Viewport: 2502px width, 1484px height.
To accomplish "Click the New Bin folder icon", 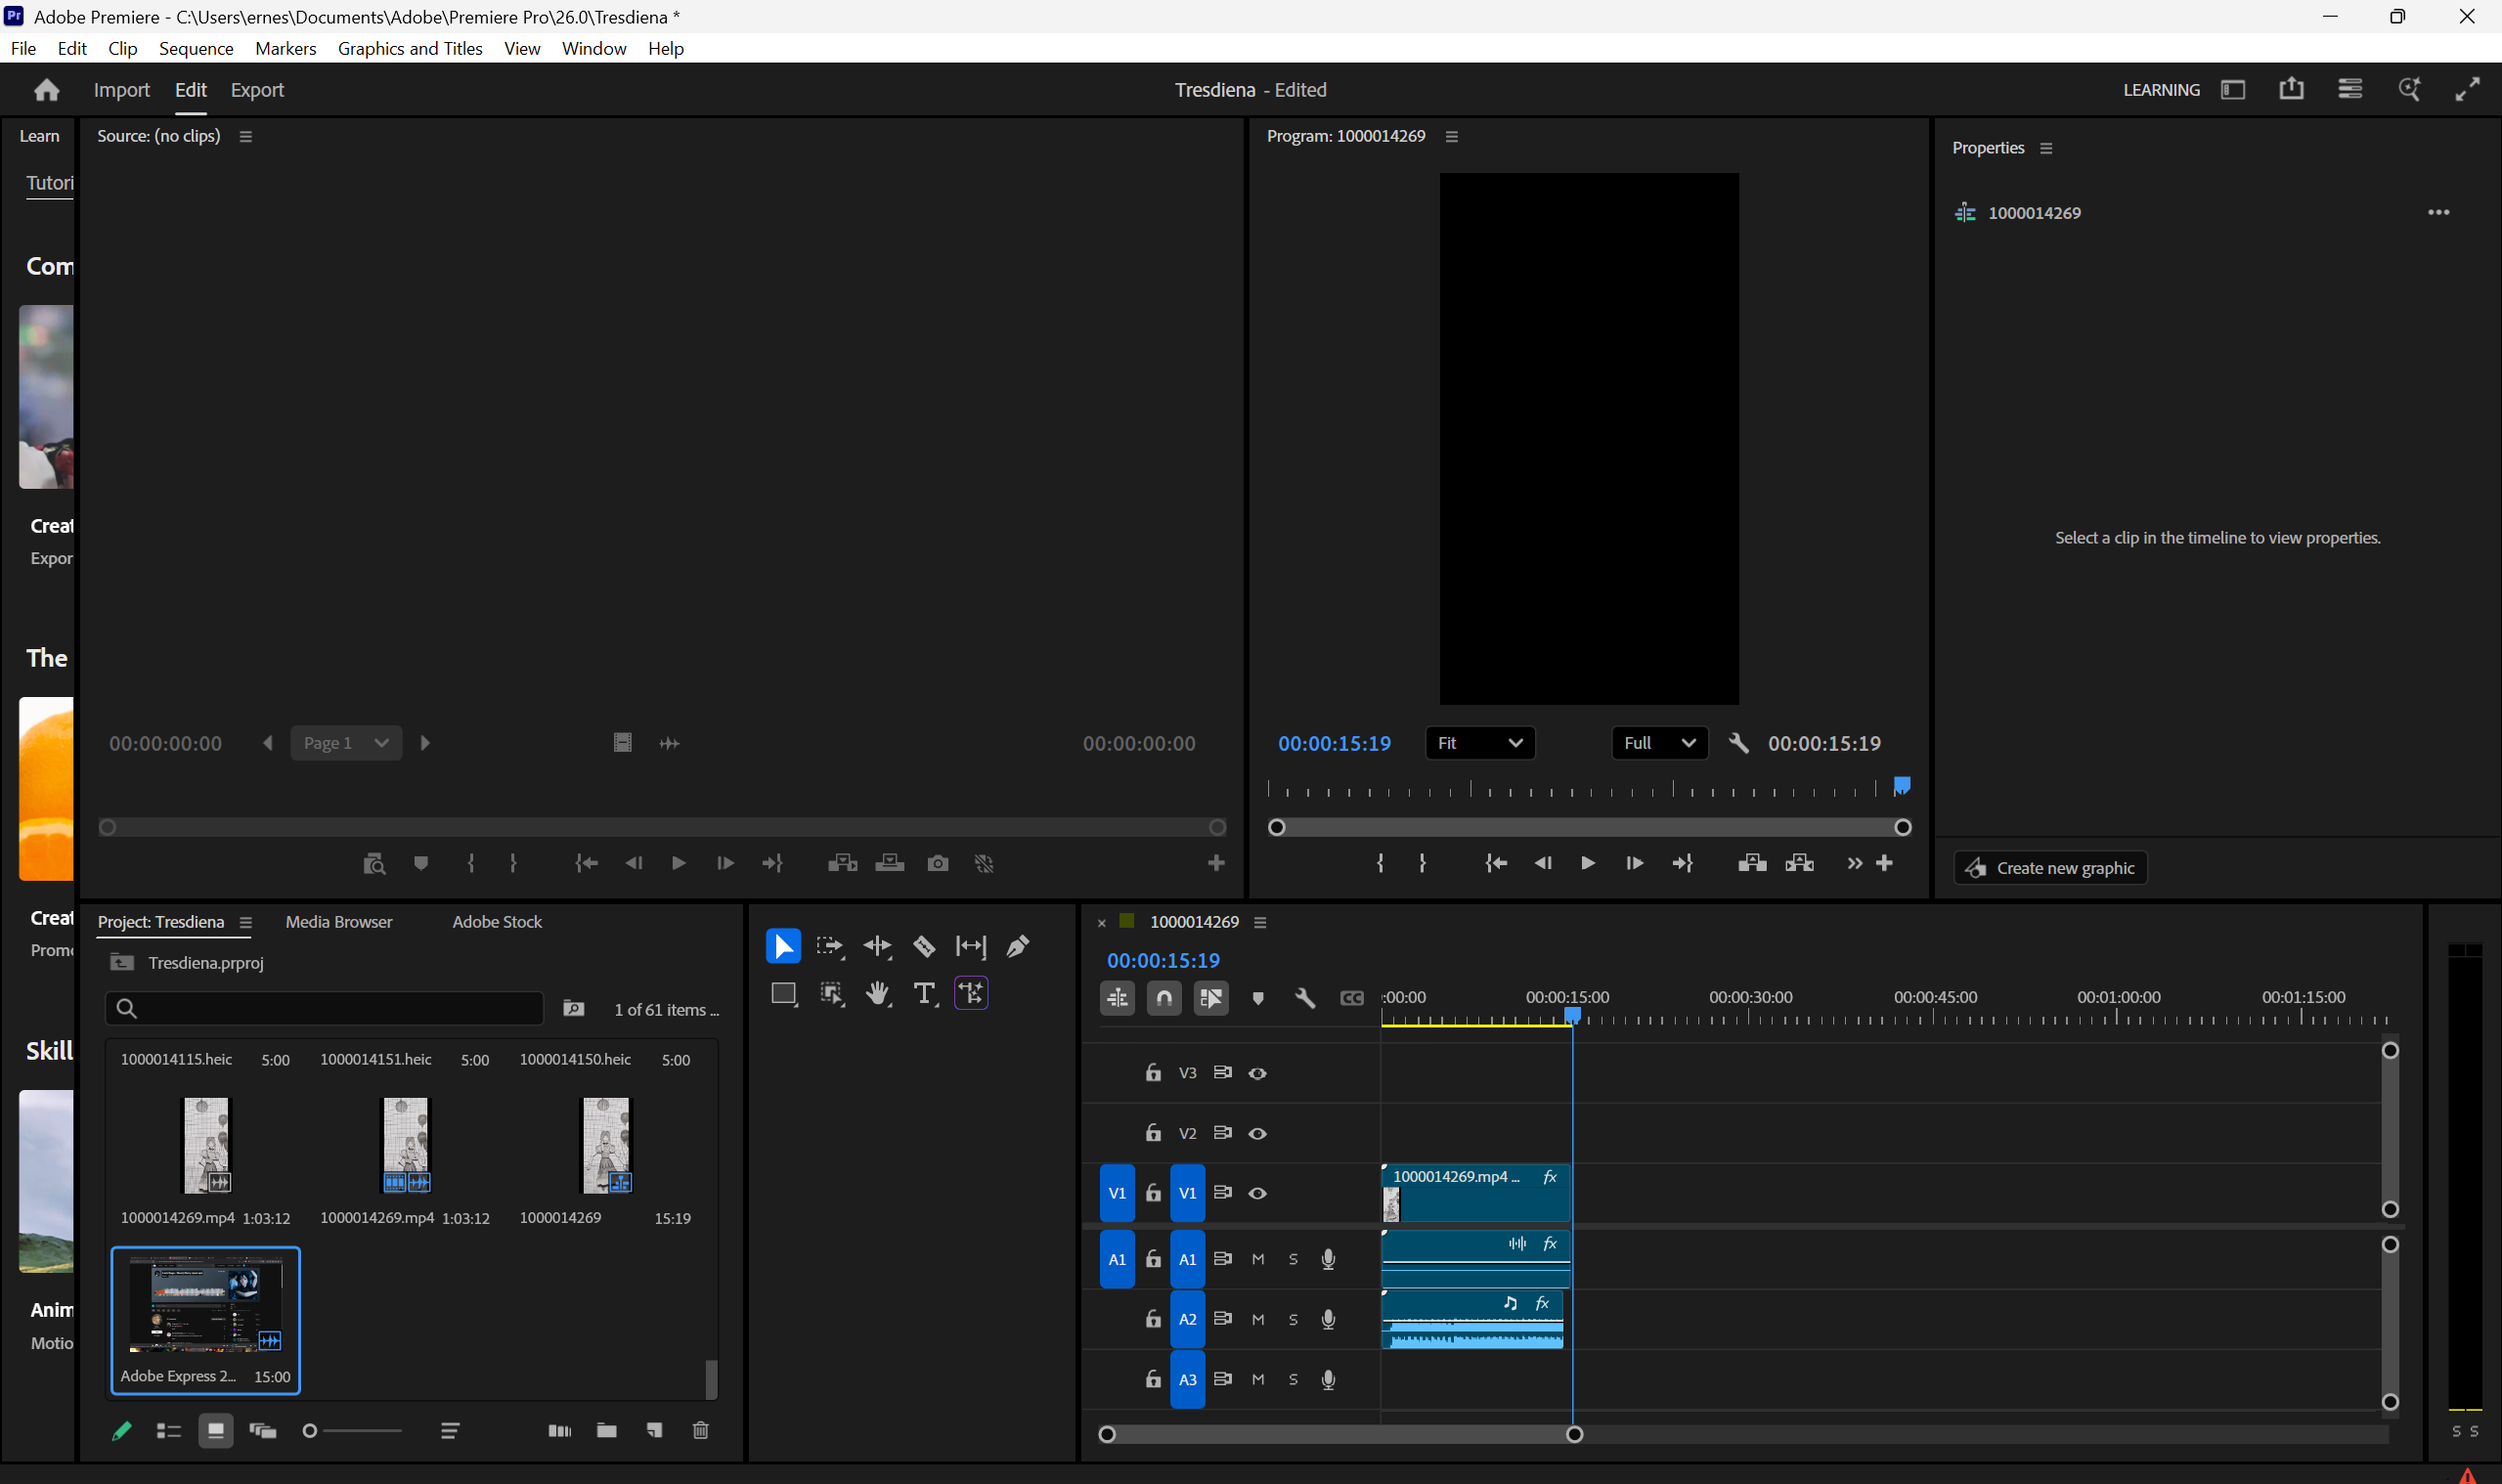I will click(x=606, y=1430).
